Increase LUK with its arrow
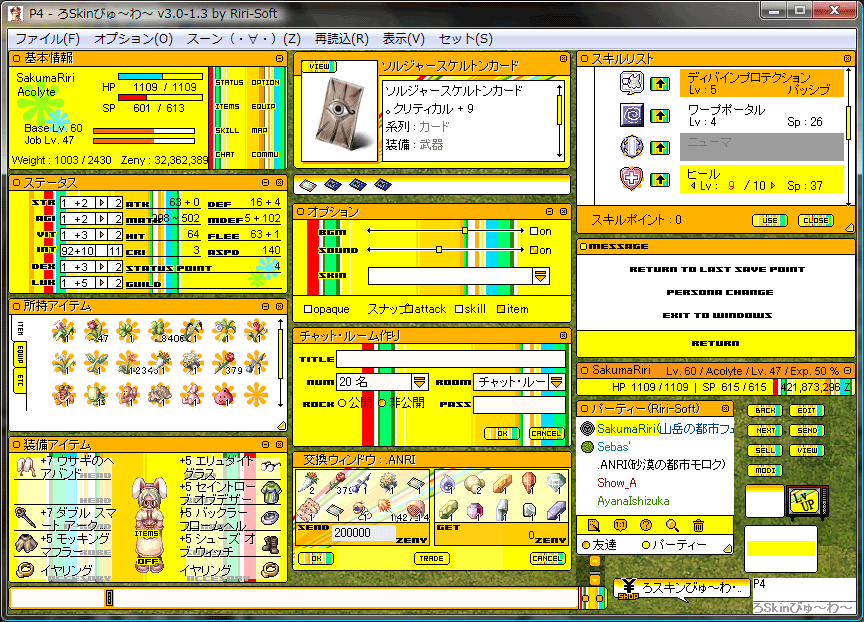864x622 pixels. 102,283
